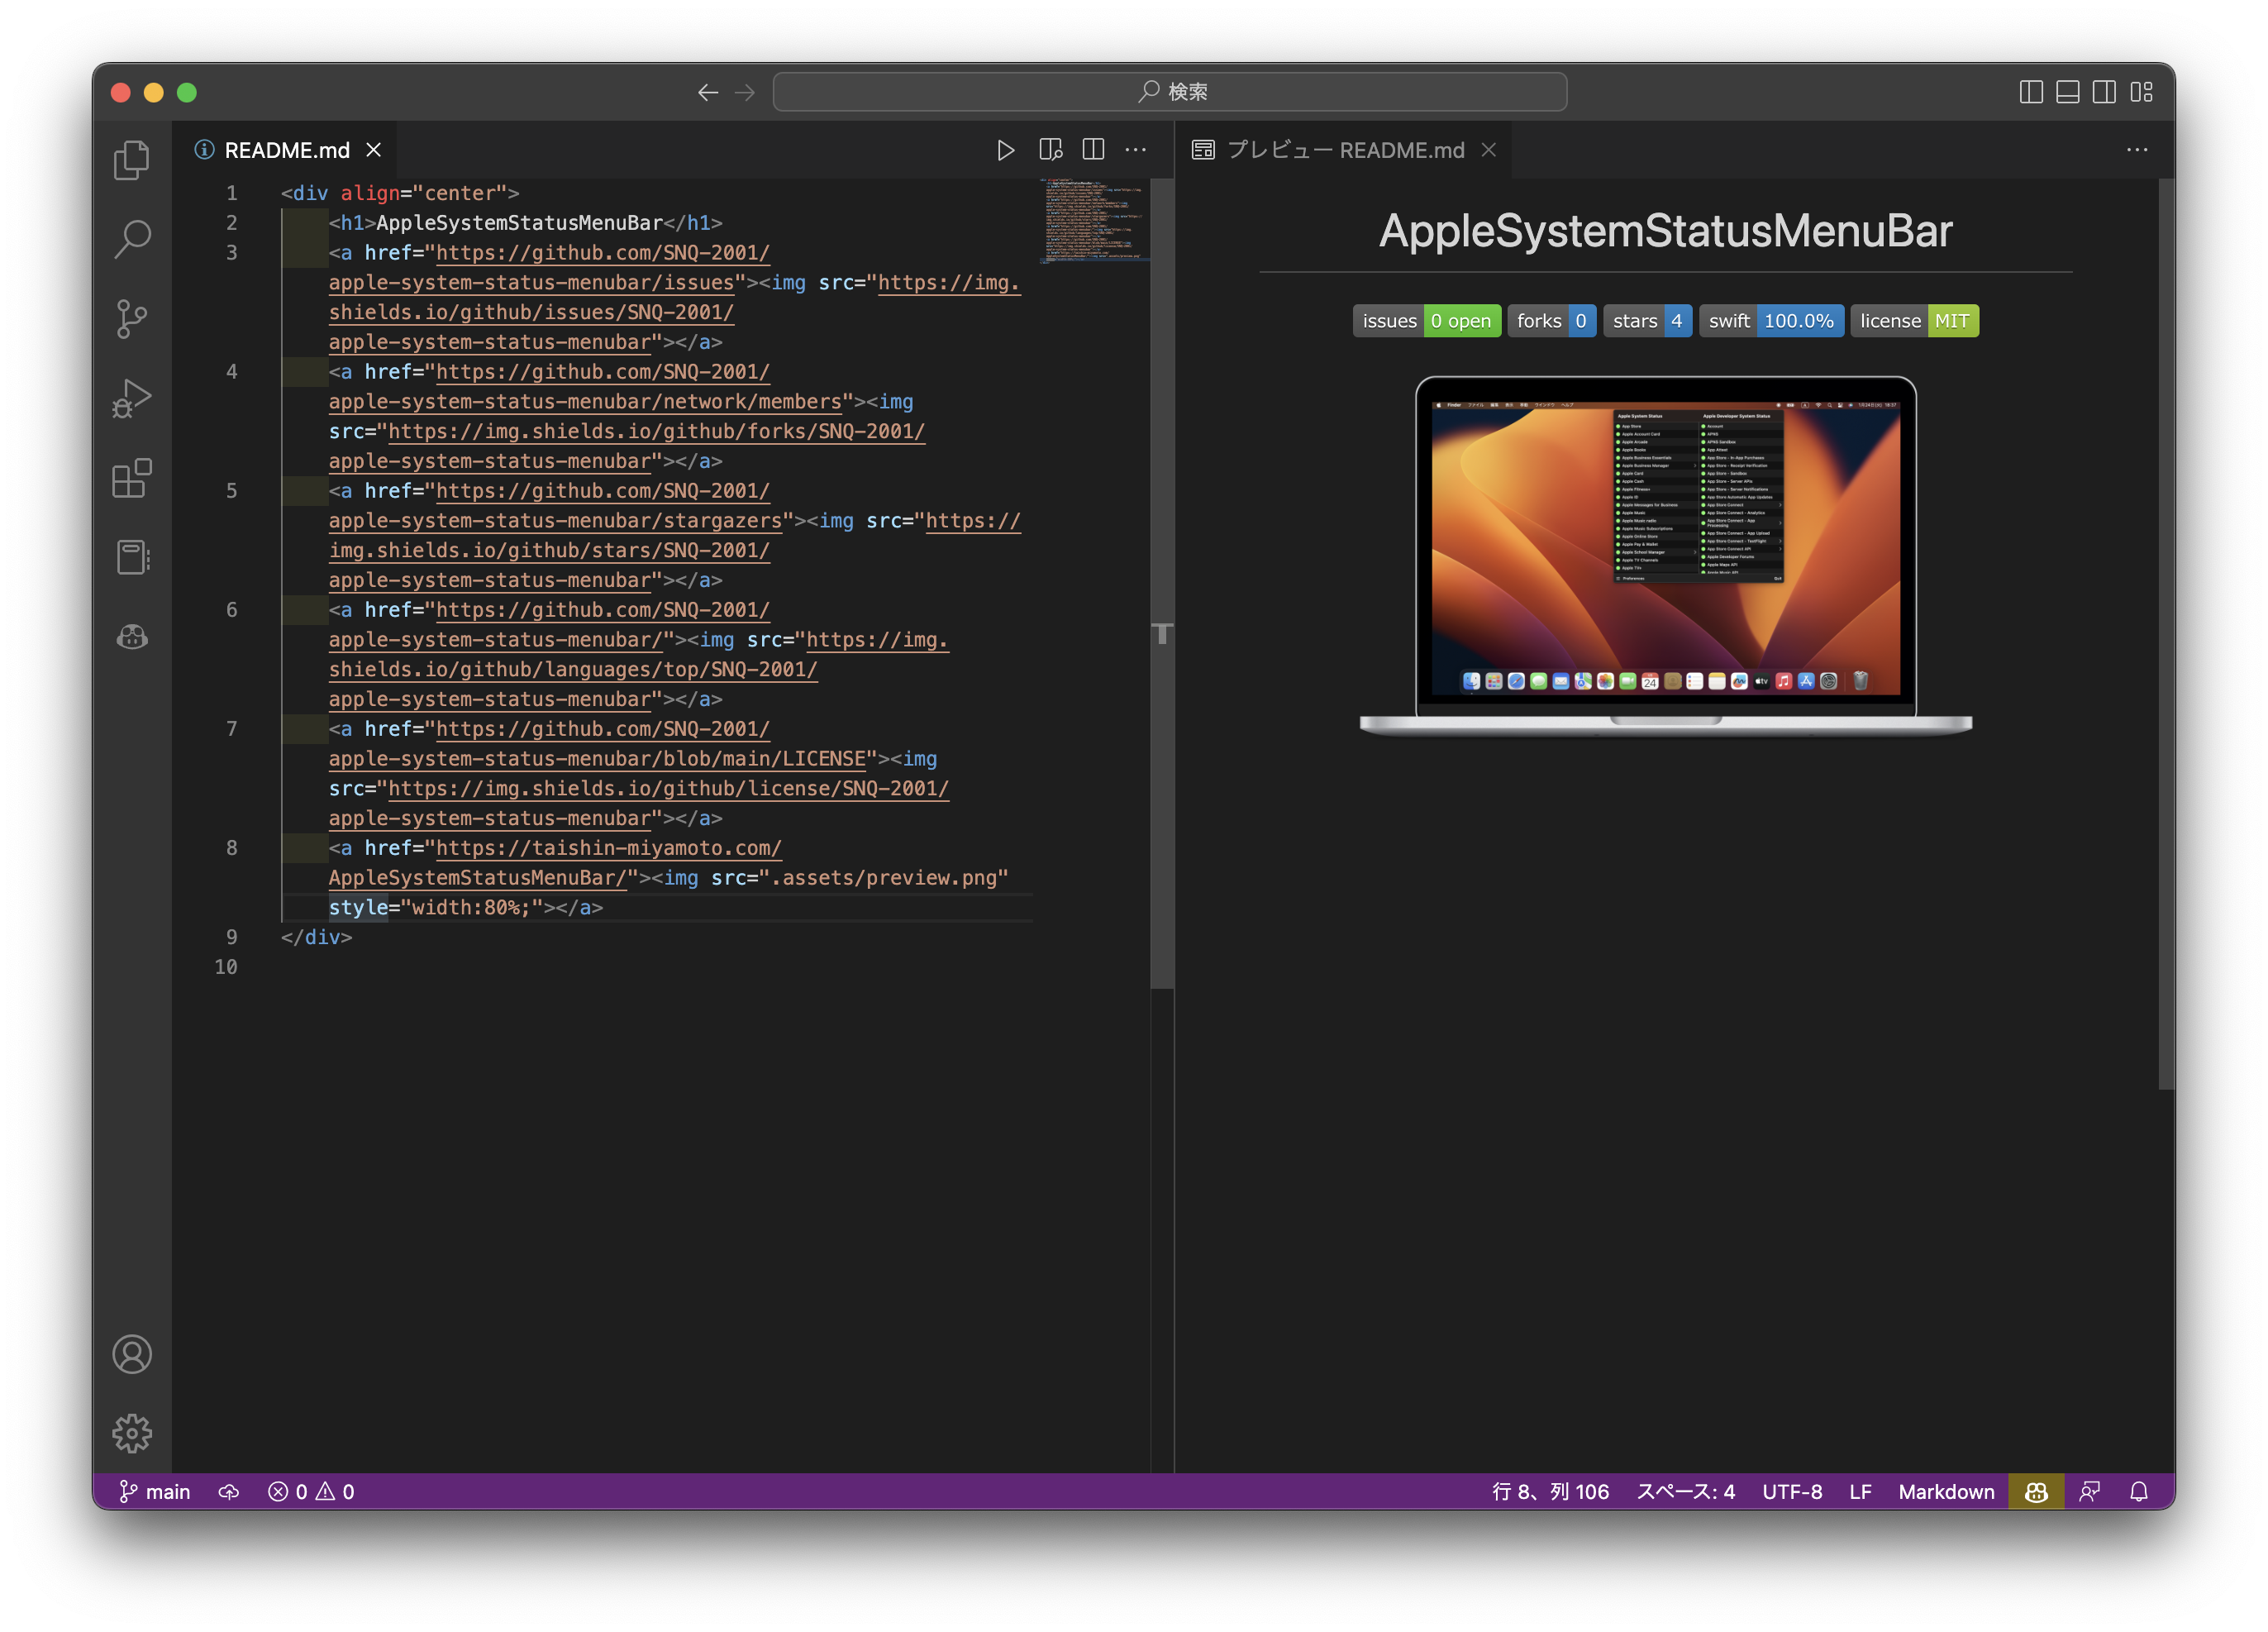The width and height of the screenshot is (2268, 1632).
Task: Open notifications bell in status bar
Action: [x=2139, y=1491]
